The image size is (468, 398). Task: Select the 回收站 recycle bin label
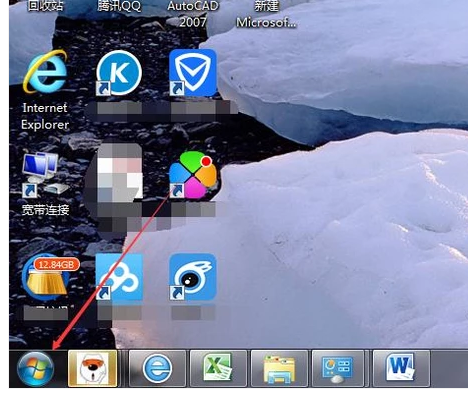tap(45, 6)
